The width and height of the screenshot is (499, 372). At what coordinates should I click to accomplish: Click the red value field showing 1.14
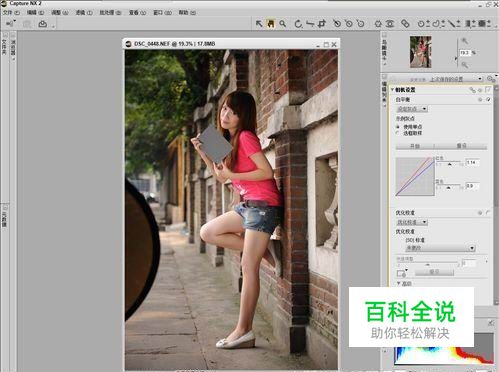tap(472, 162)
